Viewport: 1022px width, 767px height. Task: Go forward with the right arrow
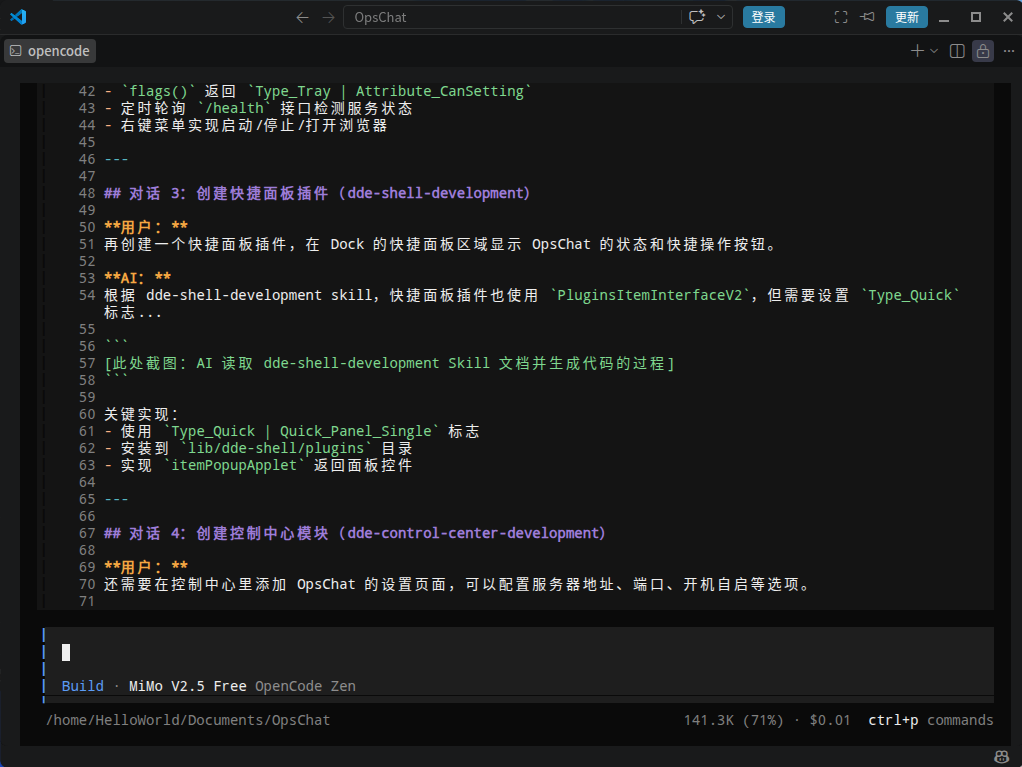click(328, 18)
